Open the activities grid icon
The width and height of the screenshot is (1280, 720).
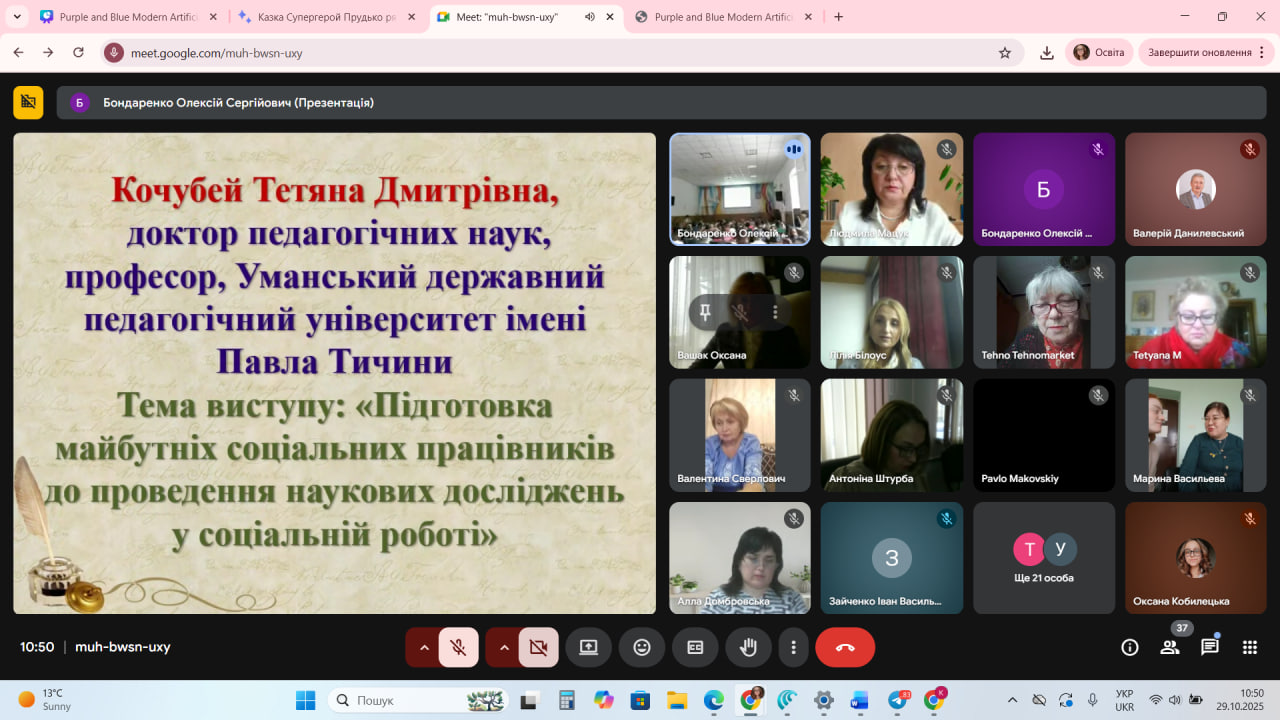[x=1249, y=647]
